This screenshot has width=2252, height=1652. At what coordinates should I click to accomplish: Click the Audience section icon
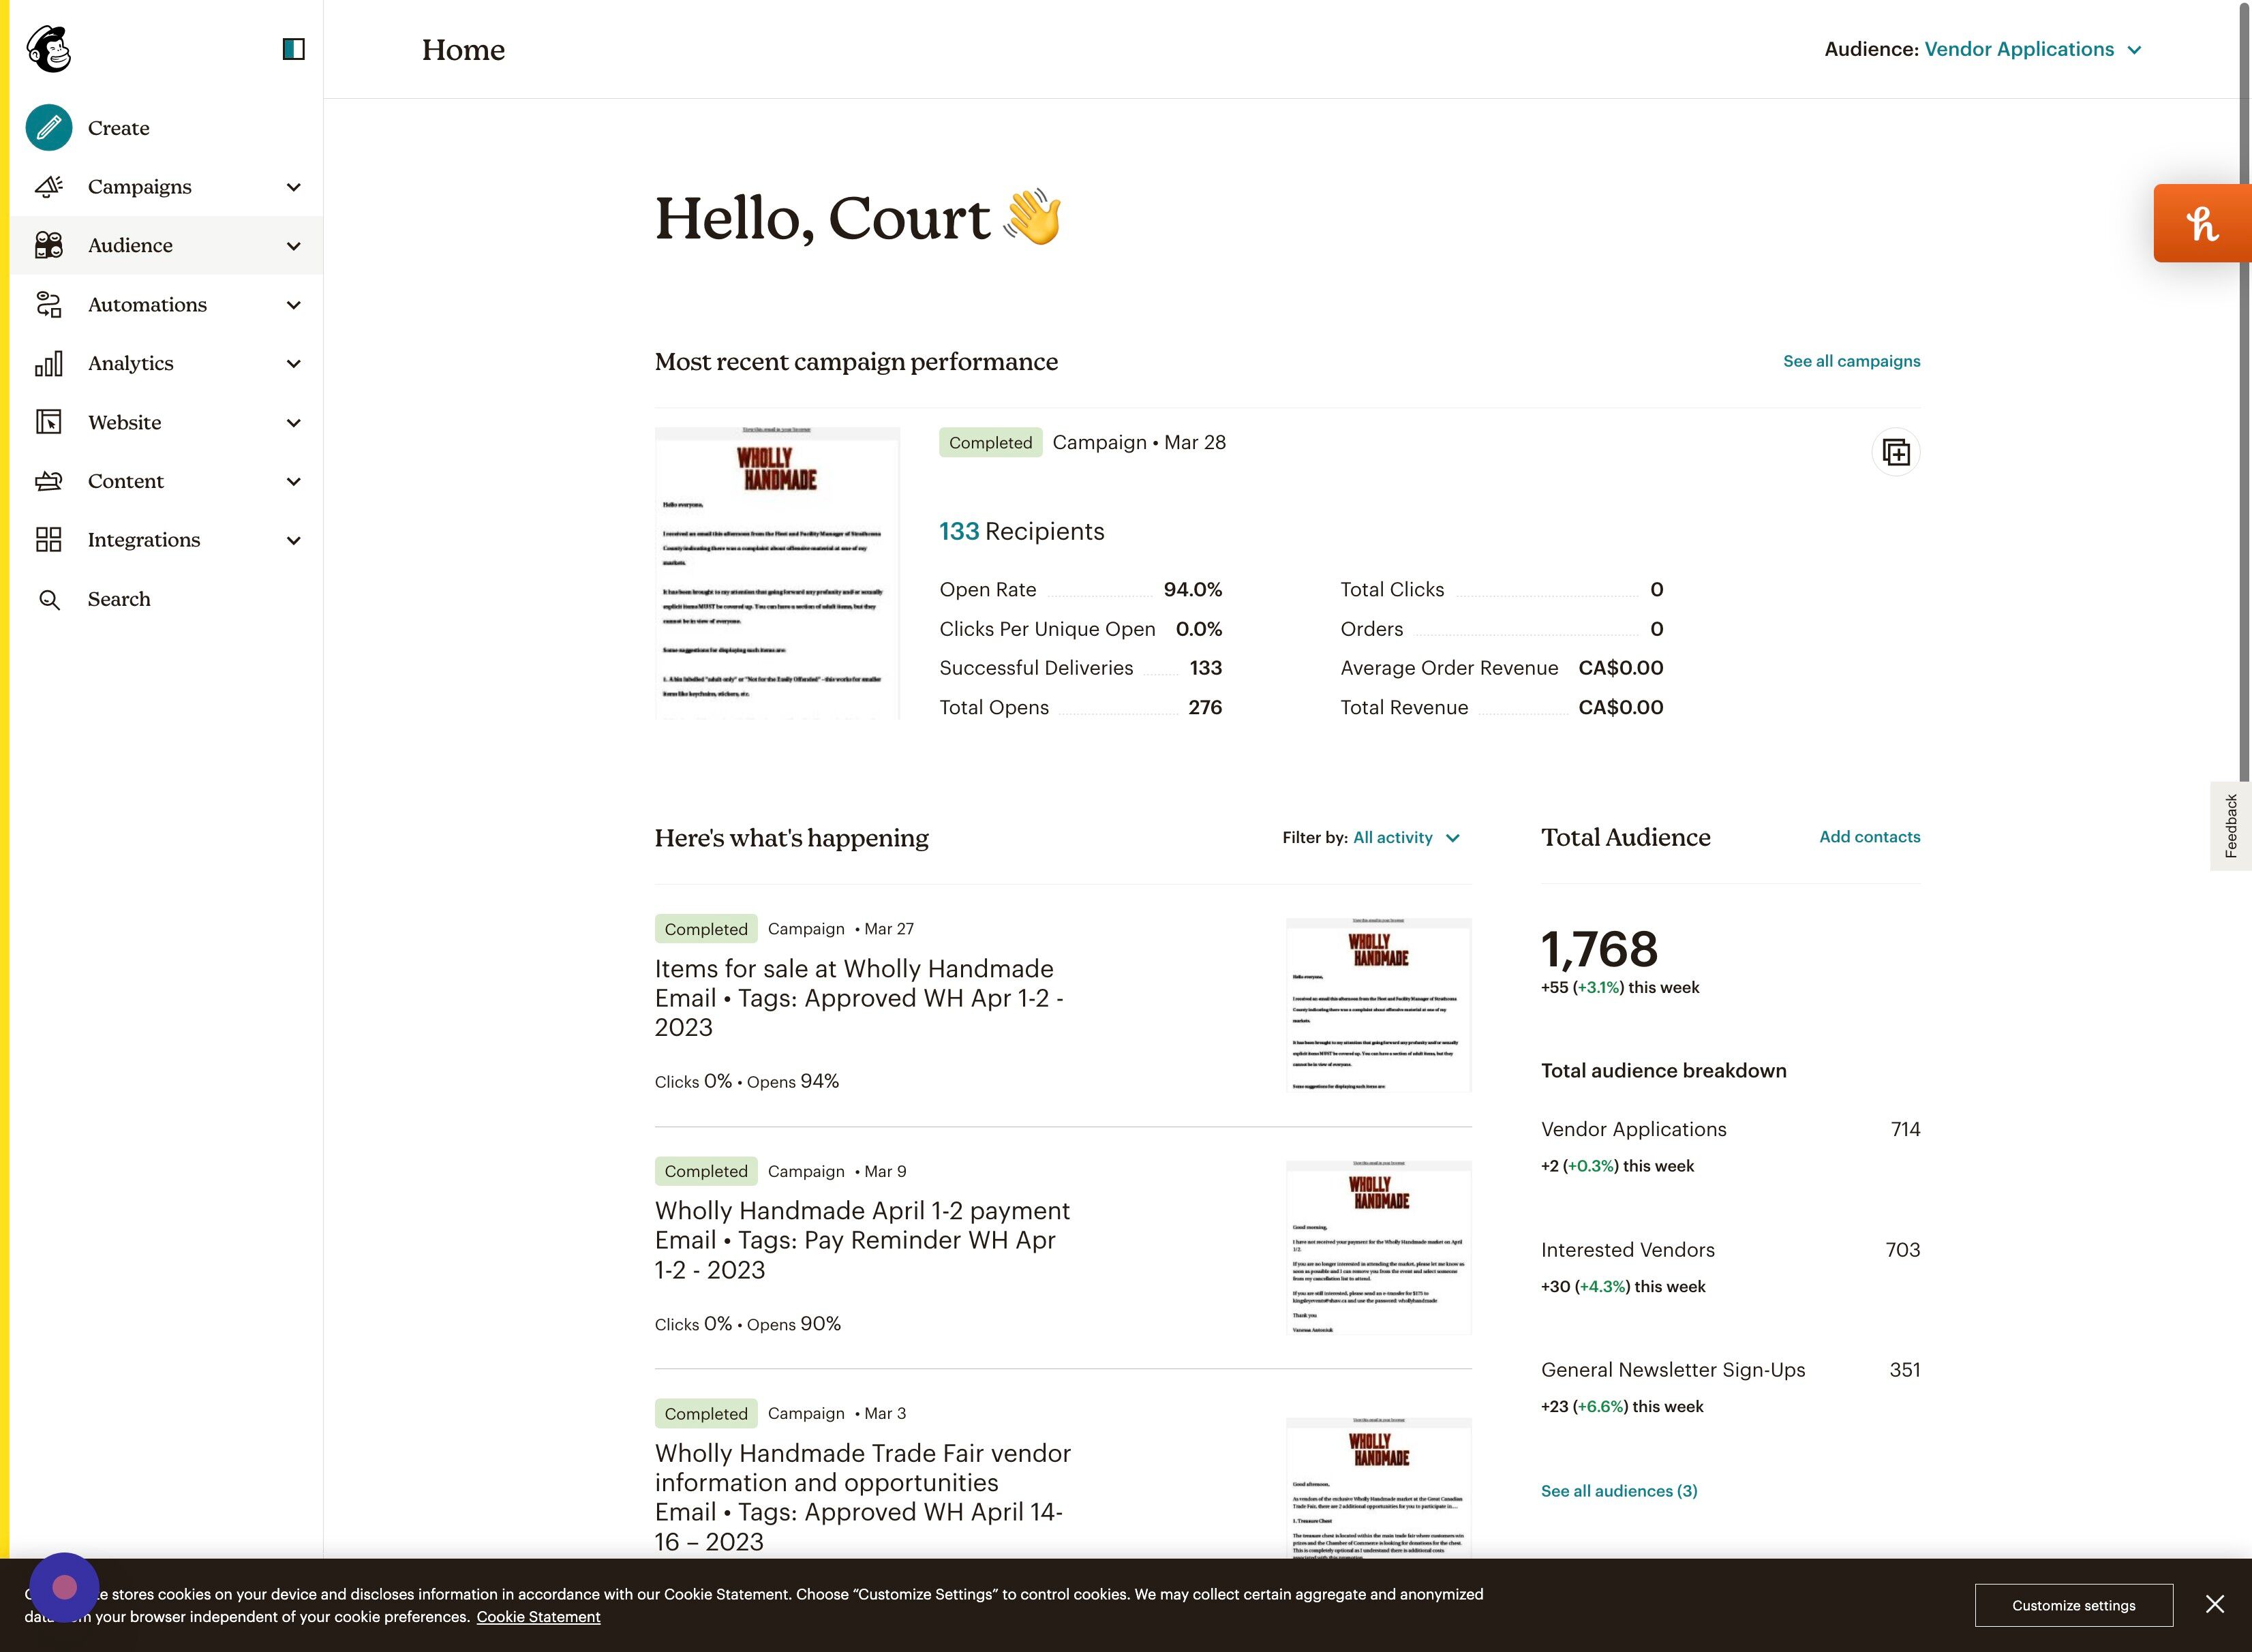tap(48, 245)
